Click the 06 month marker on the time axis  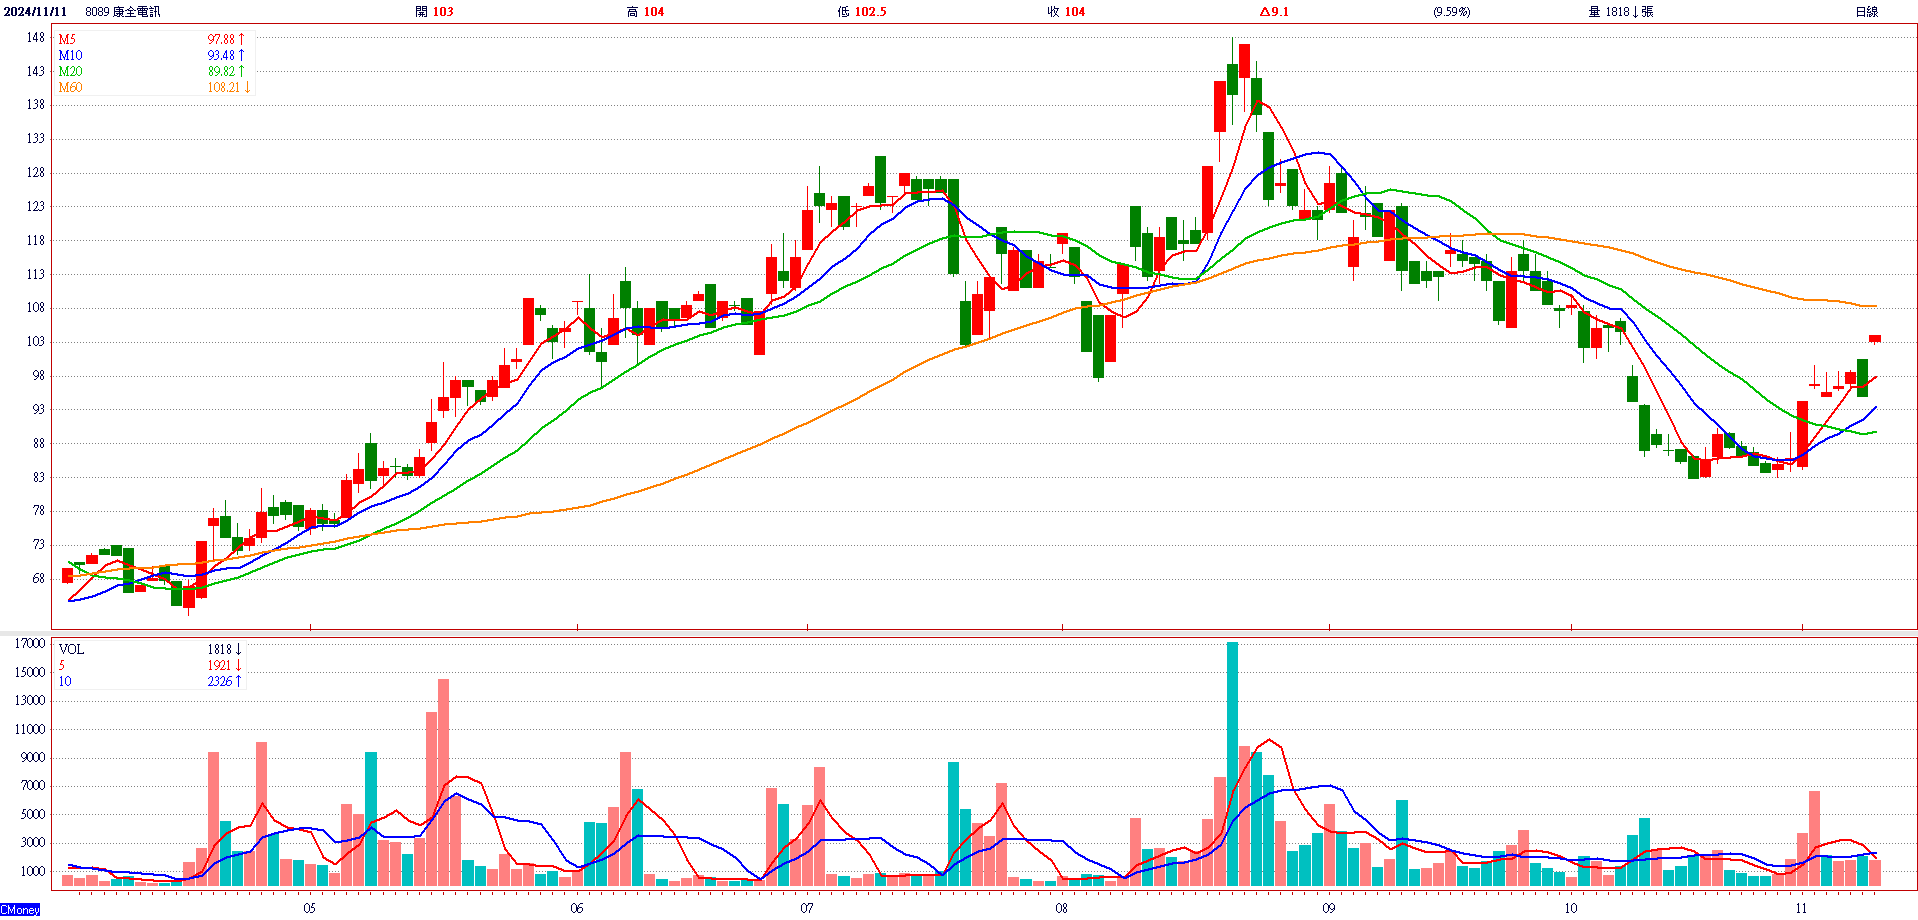point(577,908)
